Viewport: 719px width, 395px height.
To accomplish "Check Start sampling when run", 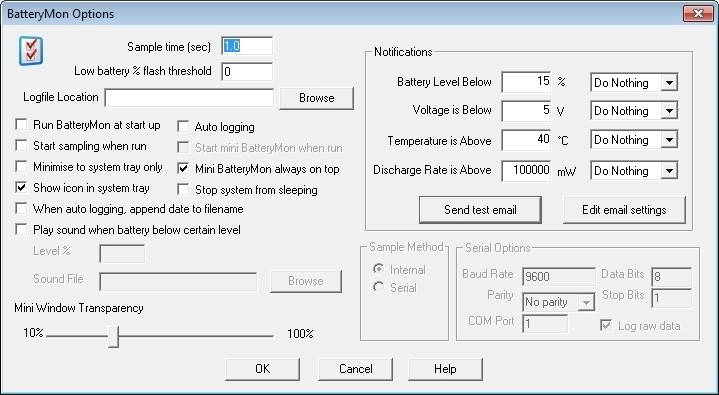I will 21,145.
